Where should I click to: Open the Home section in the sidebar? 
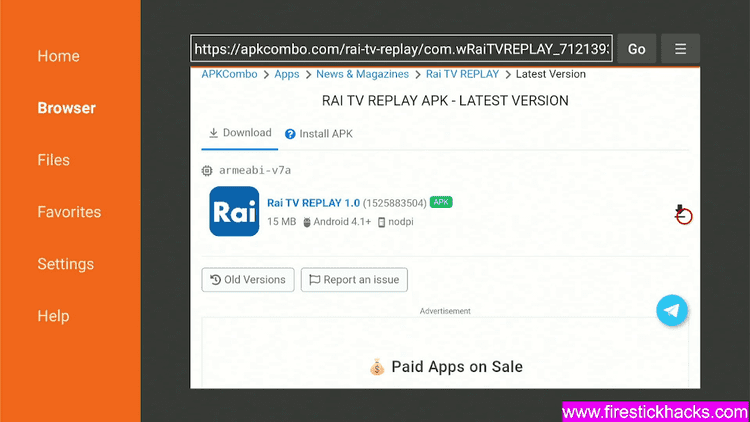58,56
